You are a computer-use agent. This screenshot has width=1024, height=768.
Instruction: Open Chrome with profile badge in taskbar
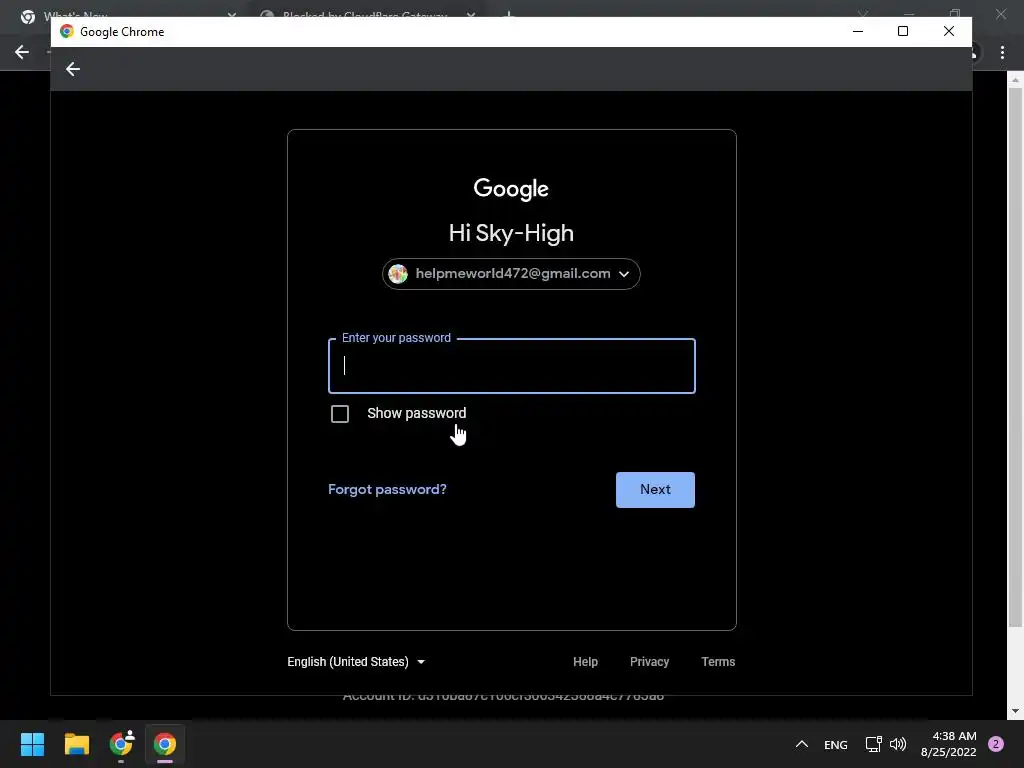pos(121,744)
